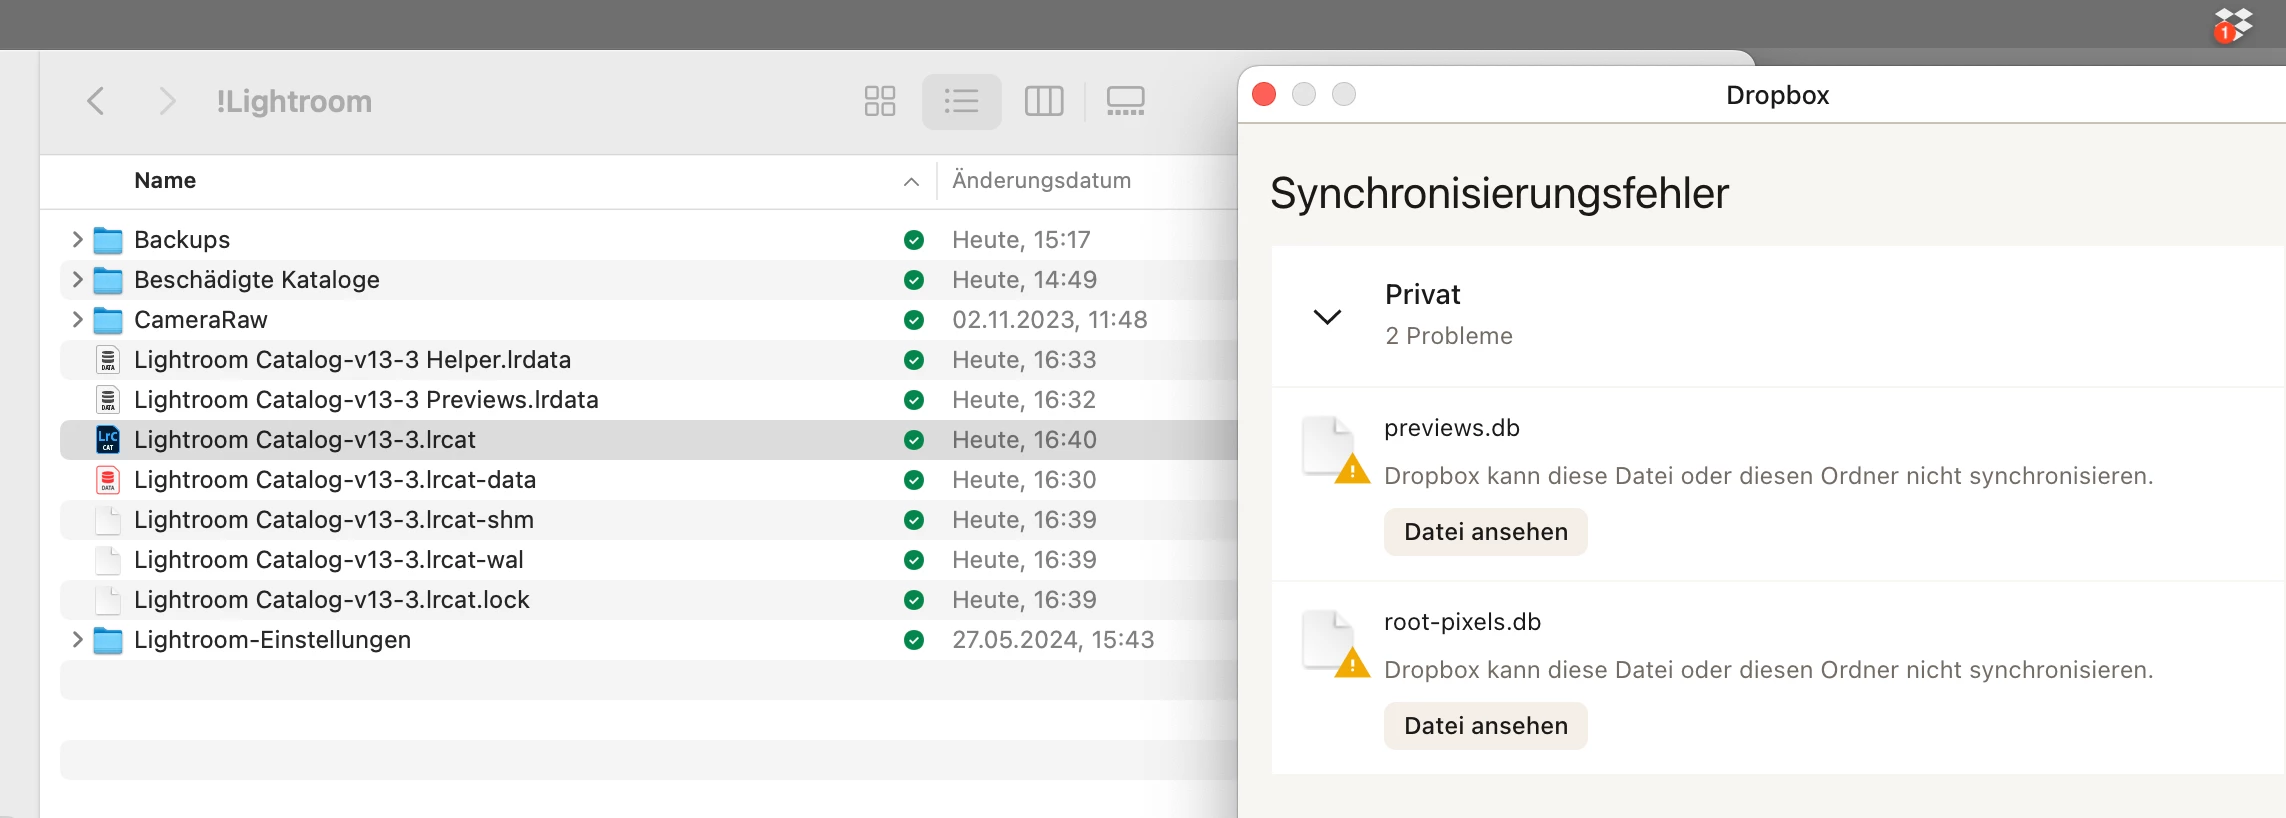Click the Backups folder name

pyautogui.click(x=182, y=240)
